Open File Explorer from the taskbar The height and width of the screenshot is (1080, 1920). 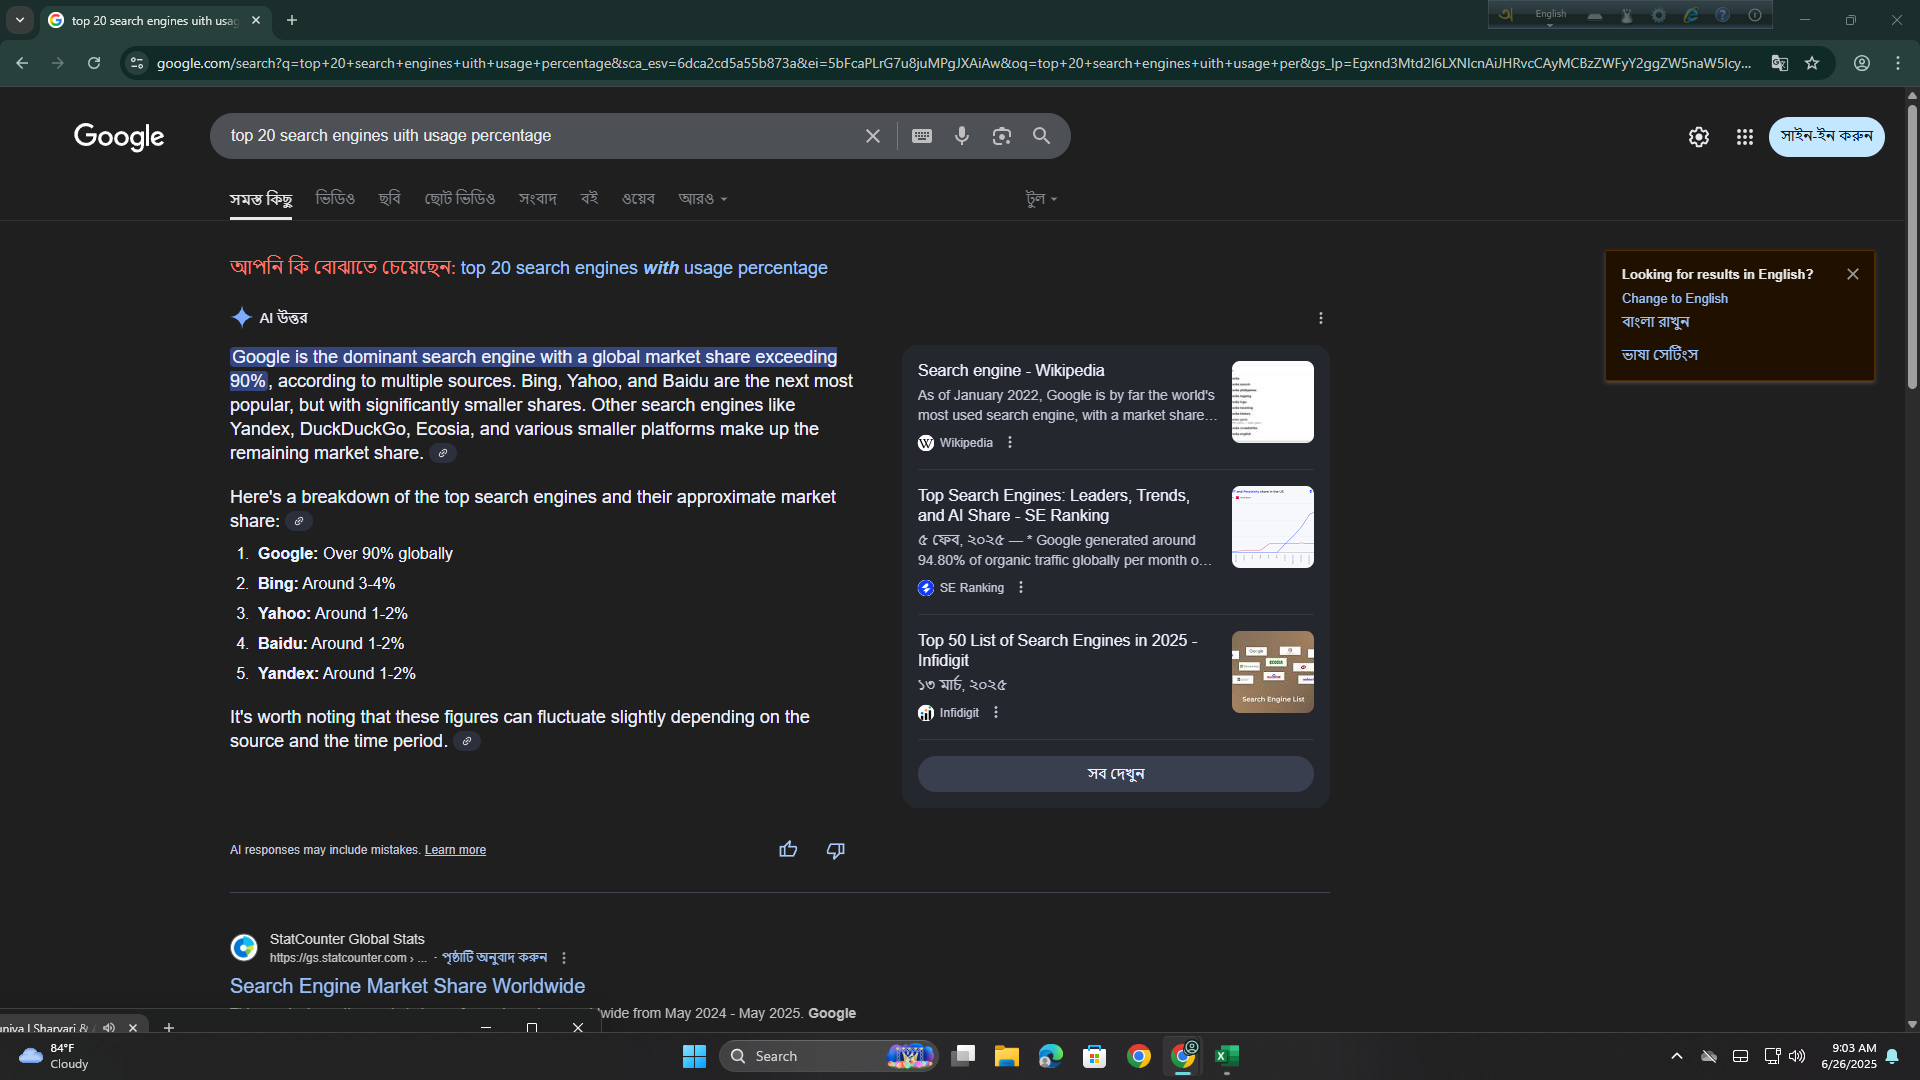click(1006, 1056)
